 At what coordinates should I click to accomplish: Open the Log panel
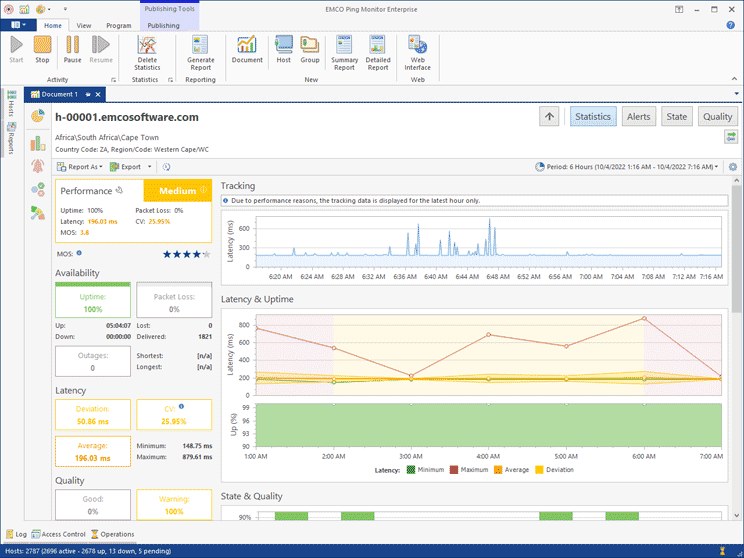pos(16,534)
